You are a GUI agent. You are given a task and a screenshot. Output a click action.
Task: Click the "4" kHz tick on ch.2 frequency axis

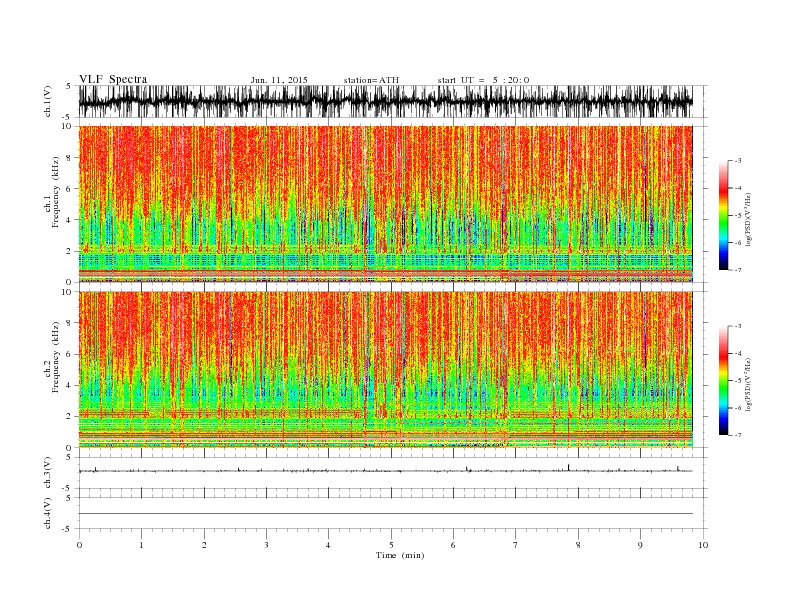pos(70,385)
